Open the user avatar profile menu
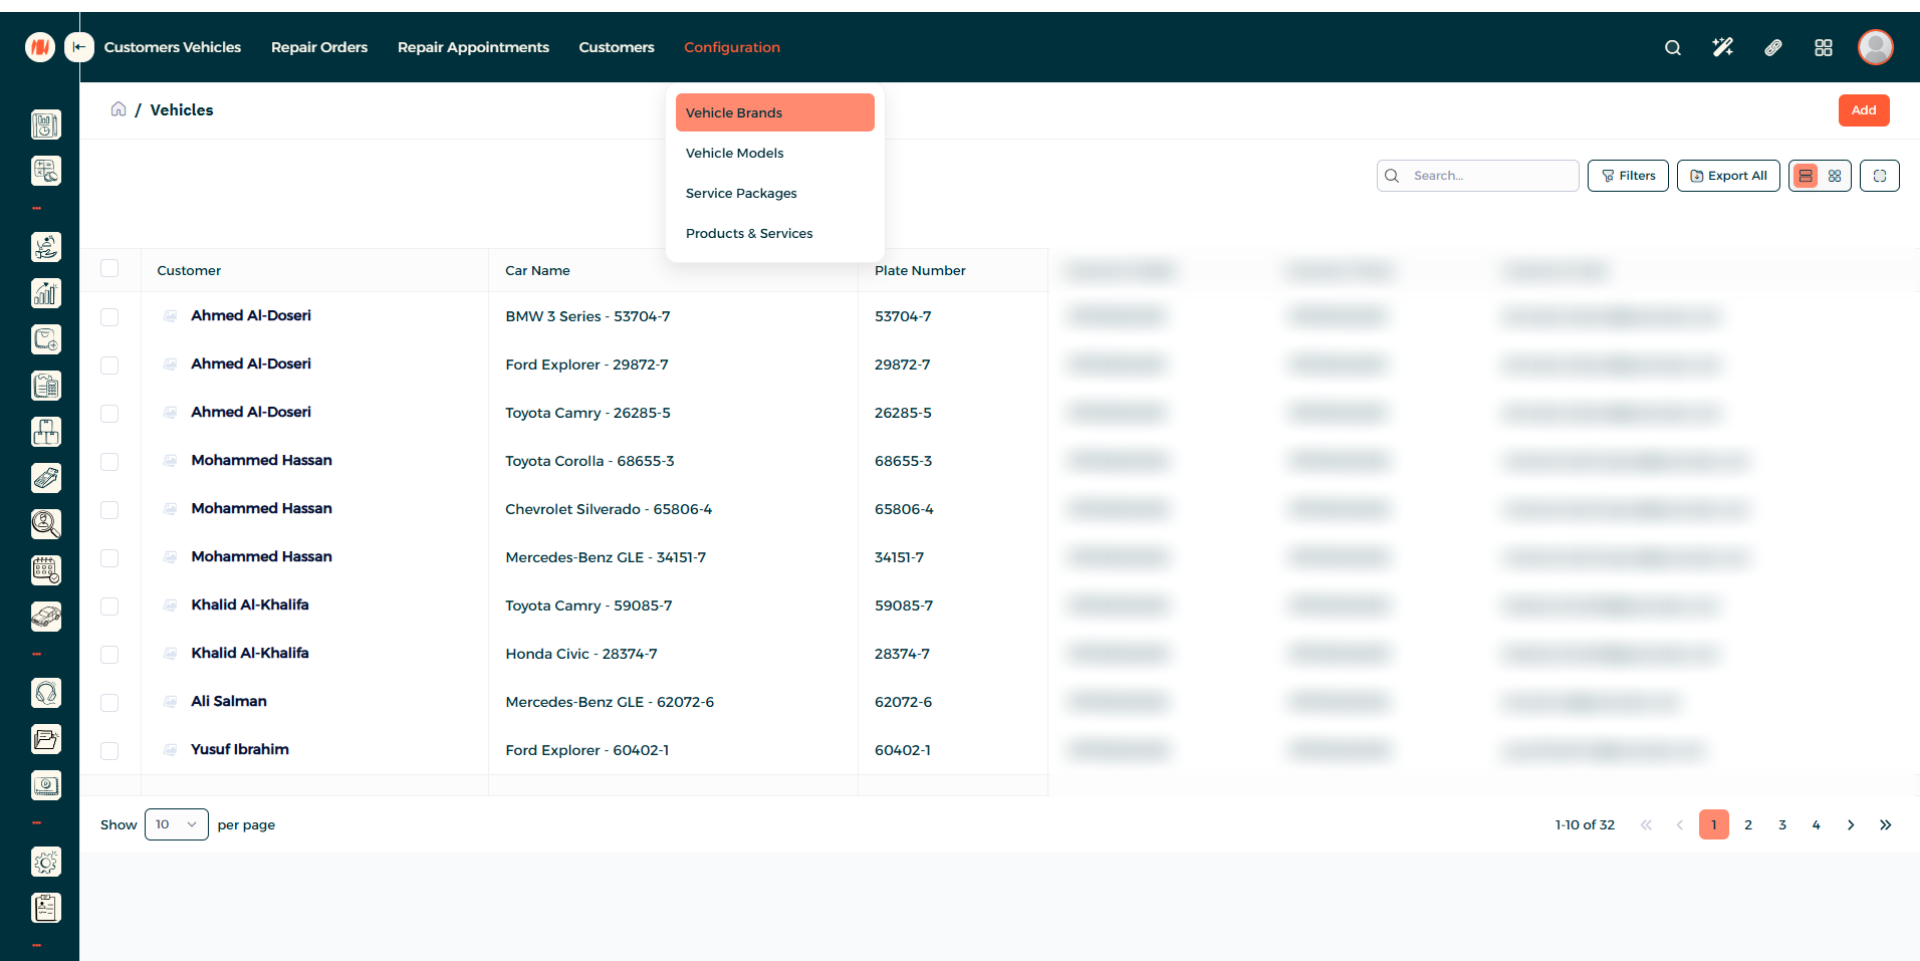This screenshot has width=1920, height=961. coord(1875,47)
